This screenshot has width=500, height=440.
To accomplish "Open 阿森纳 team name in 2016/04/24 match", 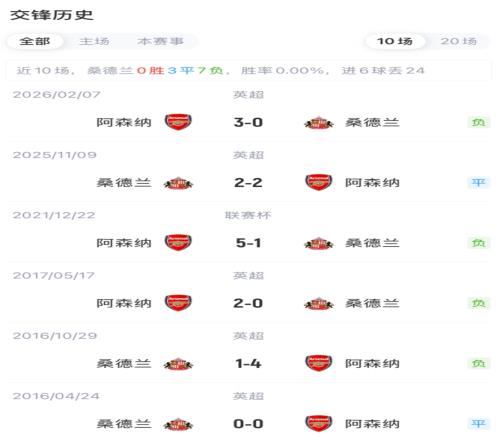I will point(372,424).
